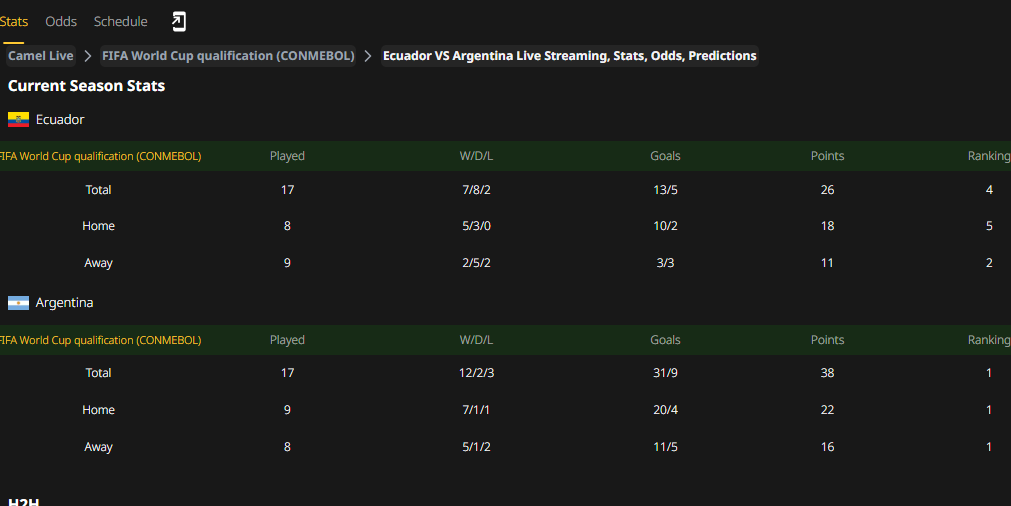Click the chevron after Camel Live breadcrumb
Screen dimensions: 1011x506
88,56
